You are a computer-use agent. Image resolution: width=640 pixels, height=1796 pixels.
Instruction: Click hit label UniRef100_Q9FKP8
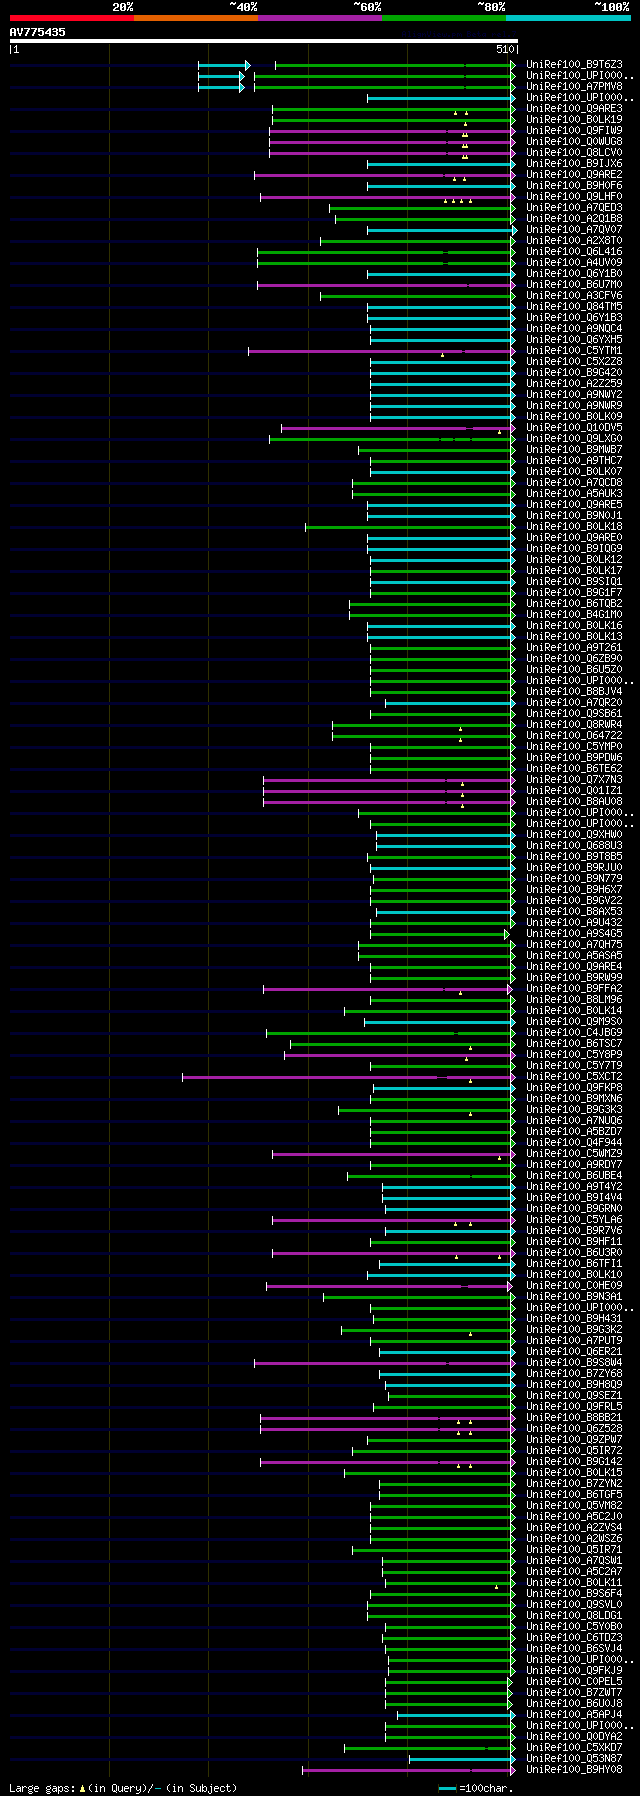[574, 1088]
